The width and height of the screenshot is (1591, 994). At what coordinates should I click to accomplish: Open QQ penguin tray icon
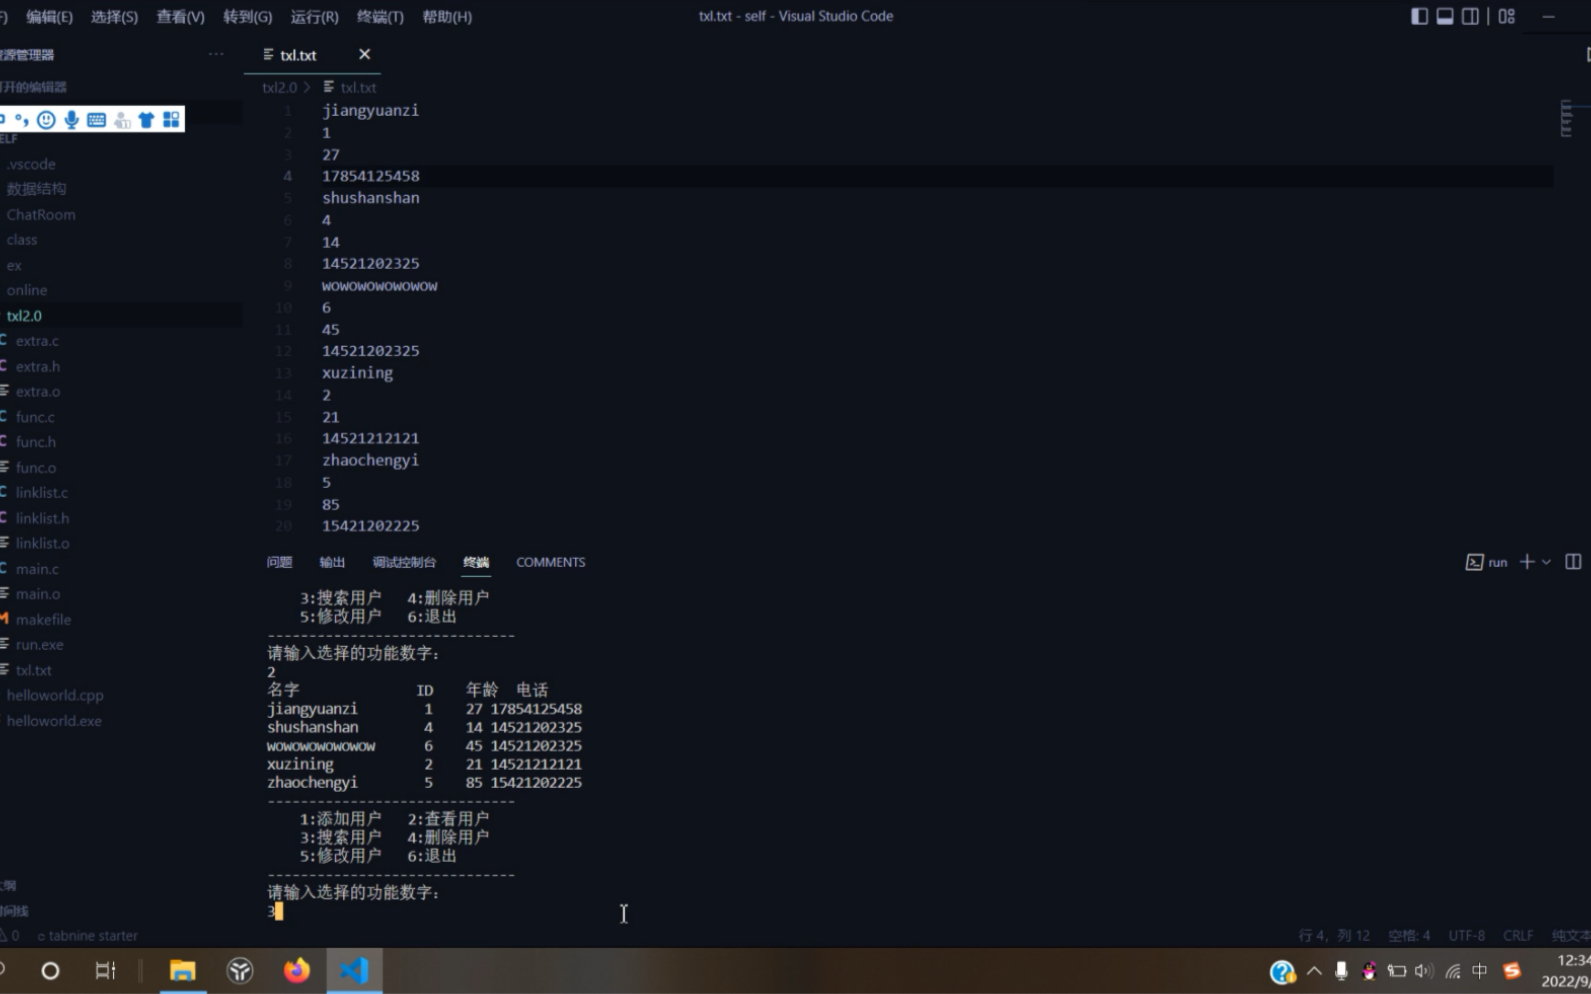point(1369,970)
